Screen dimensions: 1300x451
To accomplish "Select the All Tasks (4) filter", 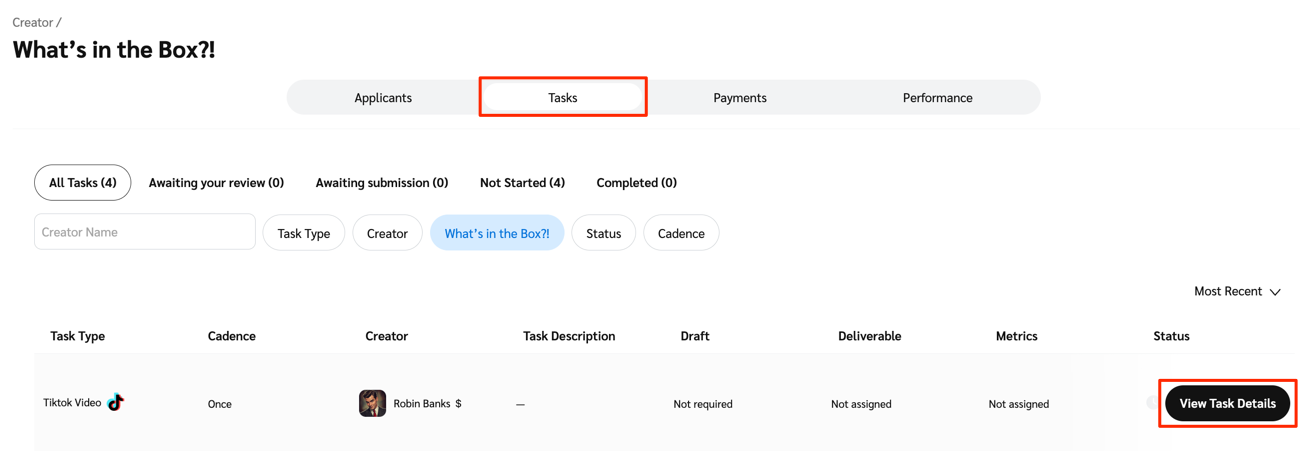I will 82,183.
